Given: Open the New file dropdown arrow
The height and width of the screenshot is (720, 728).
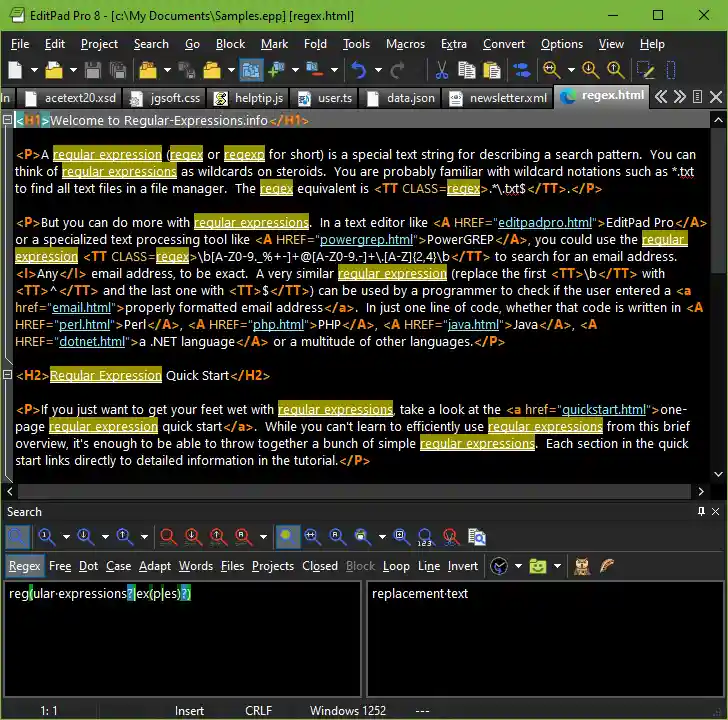Looking at the screenshot, I should [x=34, y=70].
